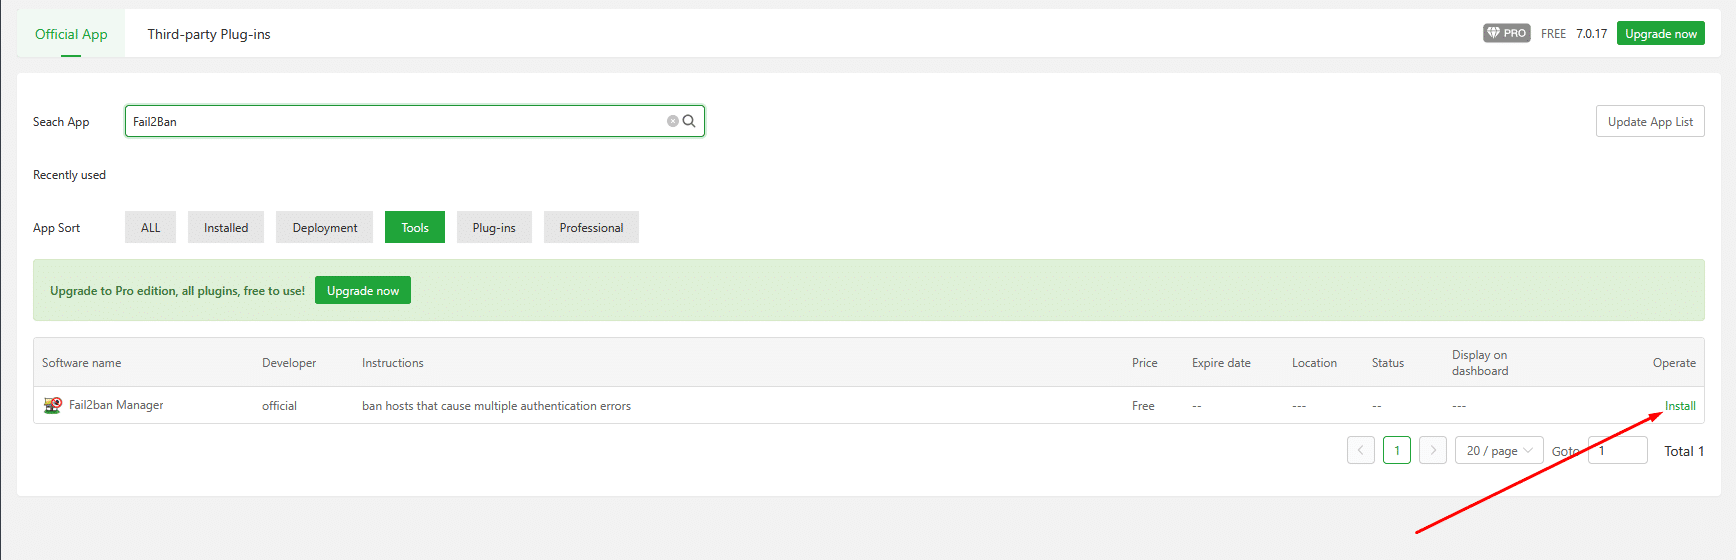Viewport: 1736px width, 560px height.
Task: Click the Instructions column header
Action: point(392,362)
